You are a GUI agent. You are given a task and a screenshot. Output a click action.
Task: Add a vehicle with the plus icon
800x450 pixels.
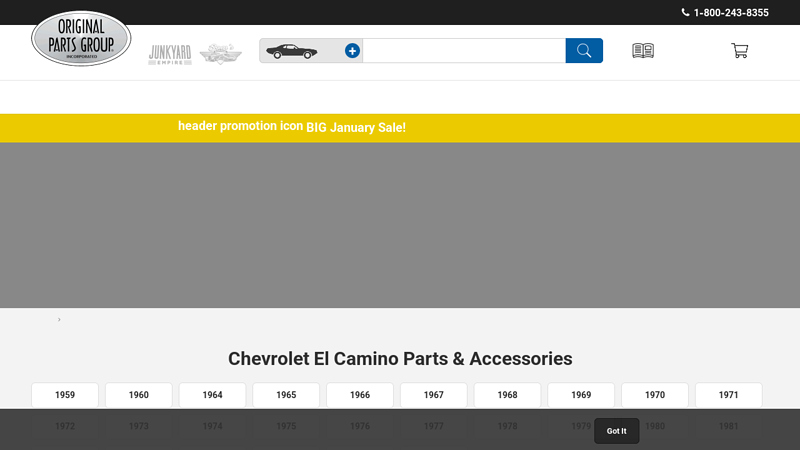352,51
